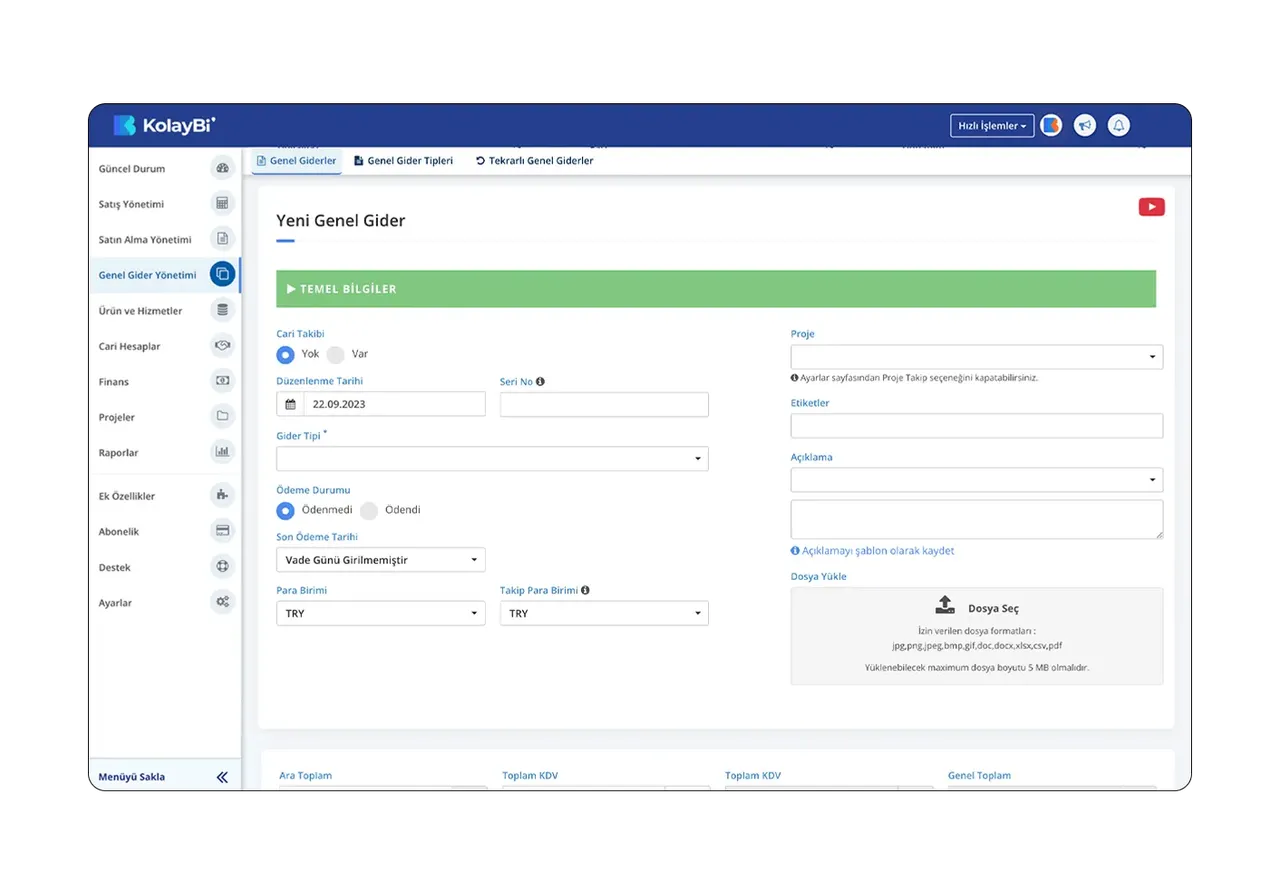Select Yok for Cari Takibi
Viewport: 1280px width, 870px height.
pos(285,354)
